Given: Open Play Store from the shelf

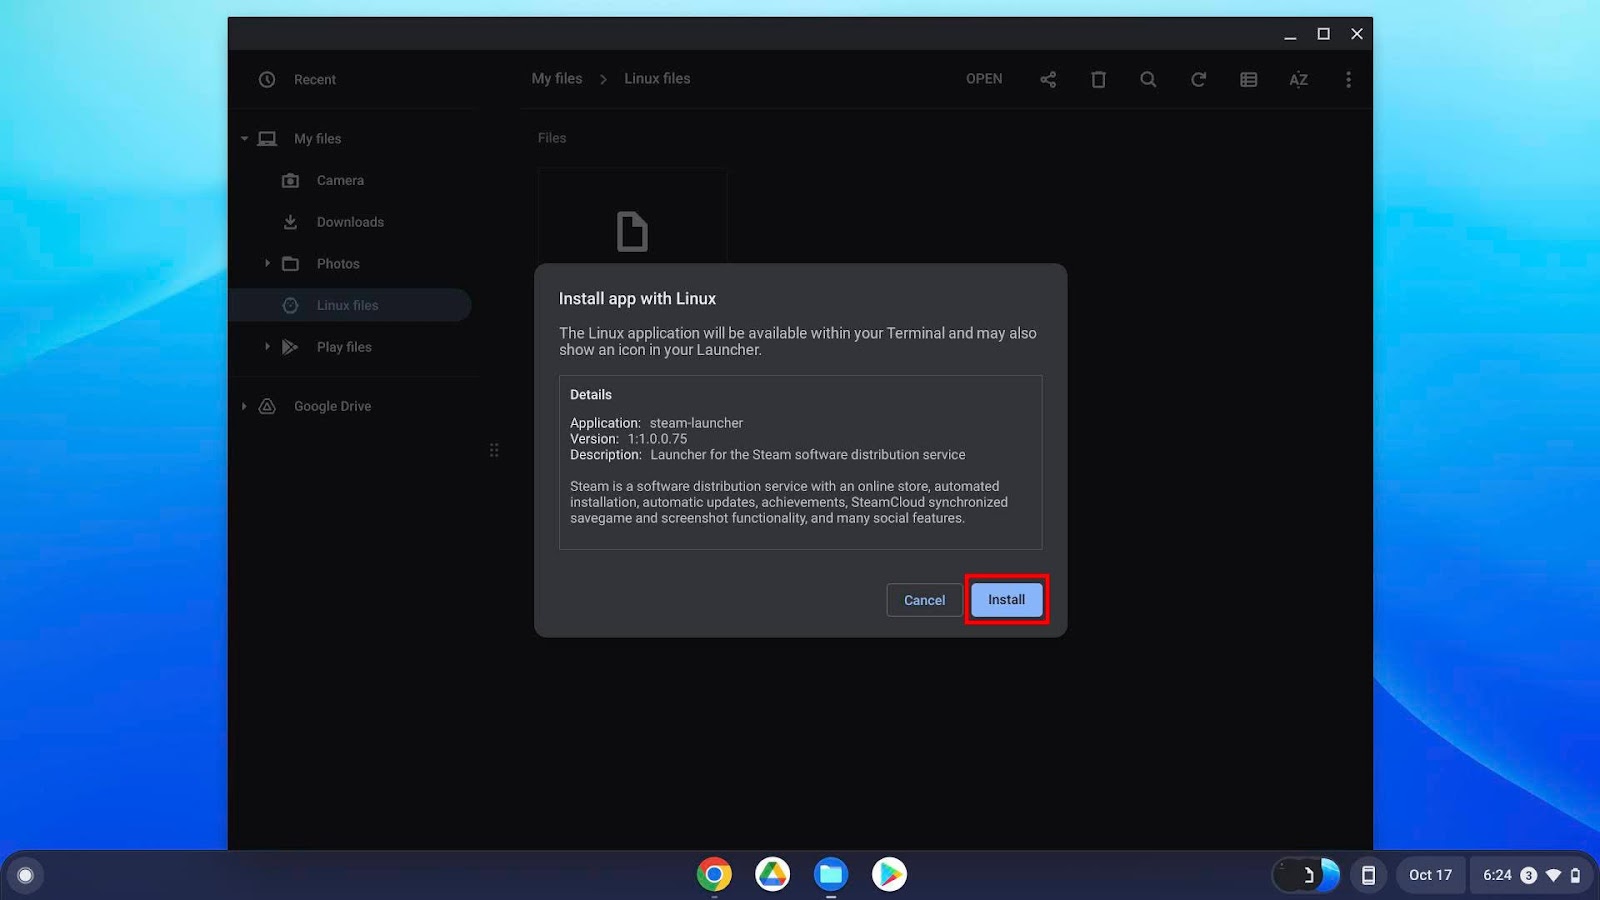Looking at the screenshot, I should (x=889, y=875).
